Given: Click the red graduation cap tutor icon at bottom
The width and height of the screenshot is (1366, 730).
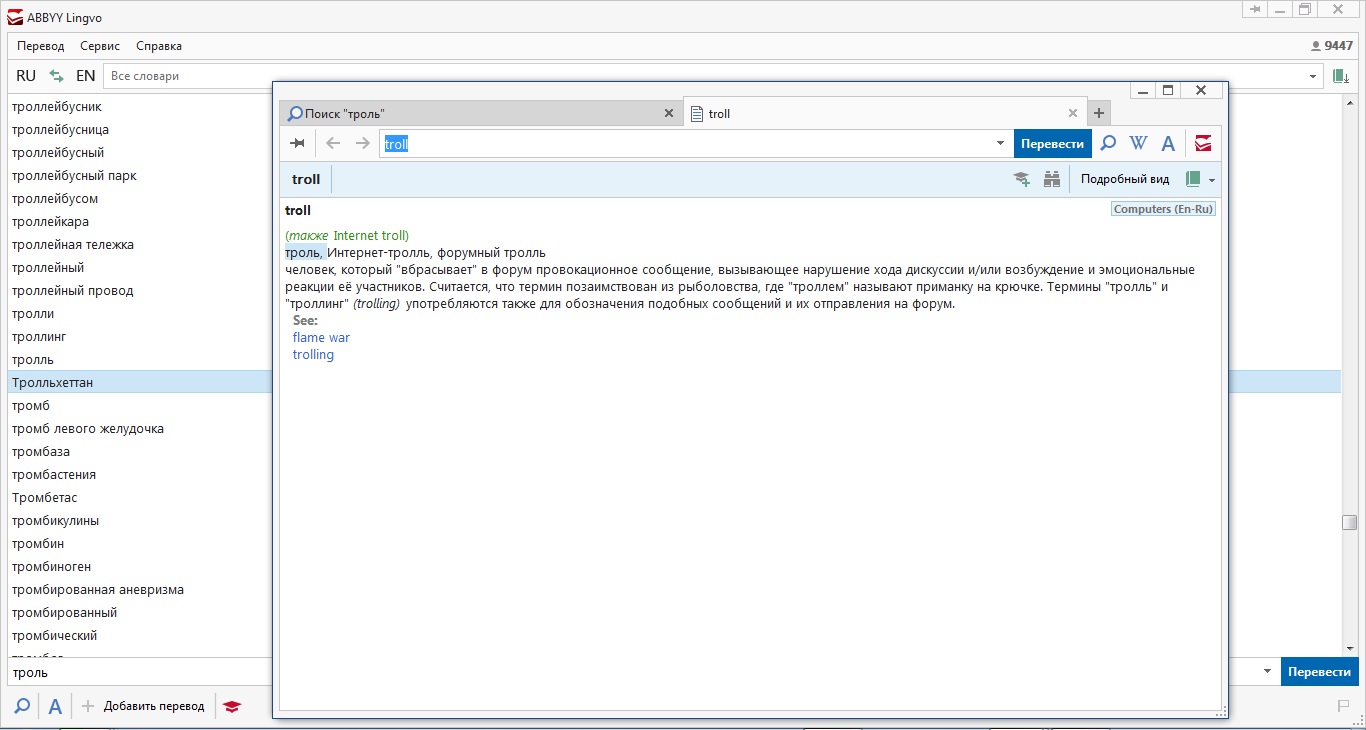Looking at the screenshot, I should [x=232, y=706].
